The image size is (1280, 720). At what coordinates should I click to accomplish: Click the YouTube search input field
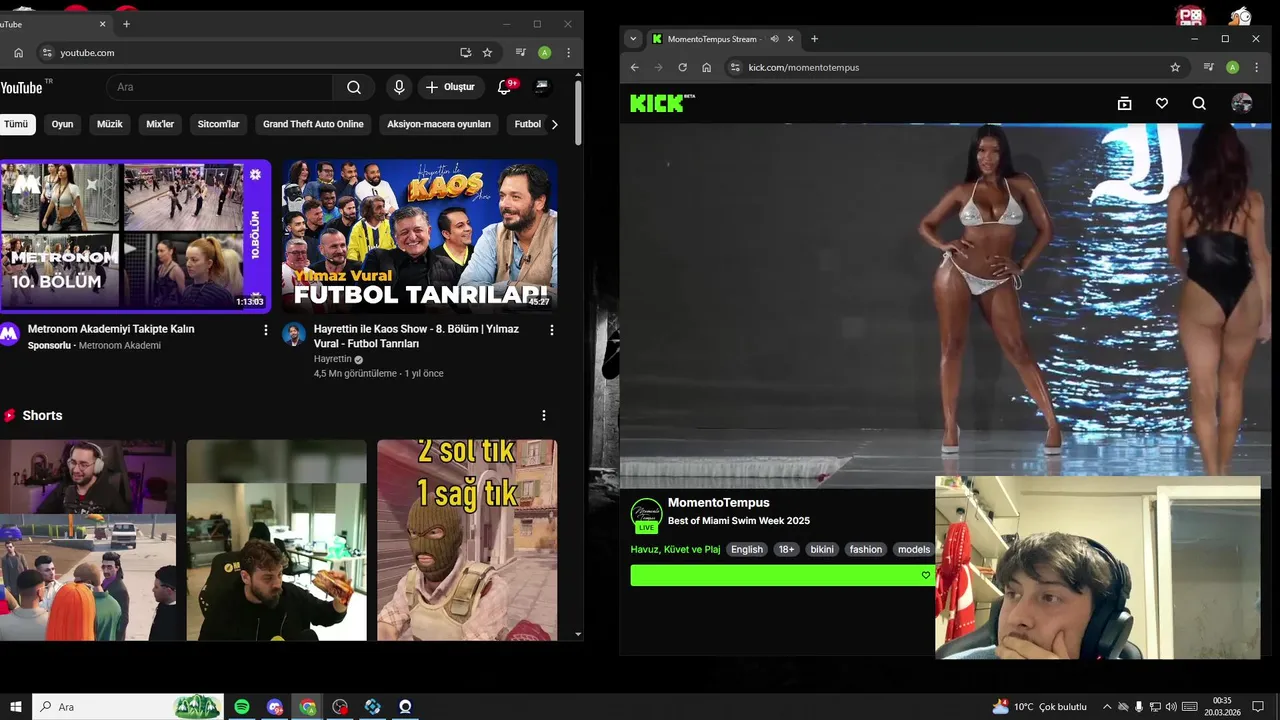pyautogui.click(x=219, y=87)
